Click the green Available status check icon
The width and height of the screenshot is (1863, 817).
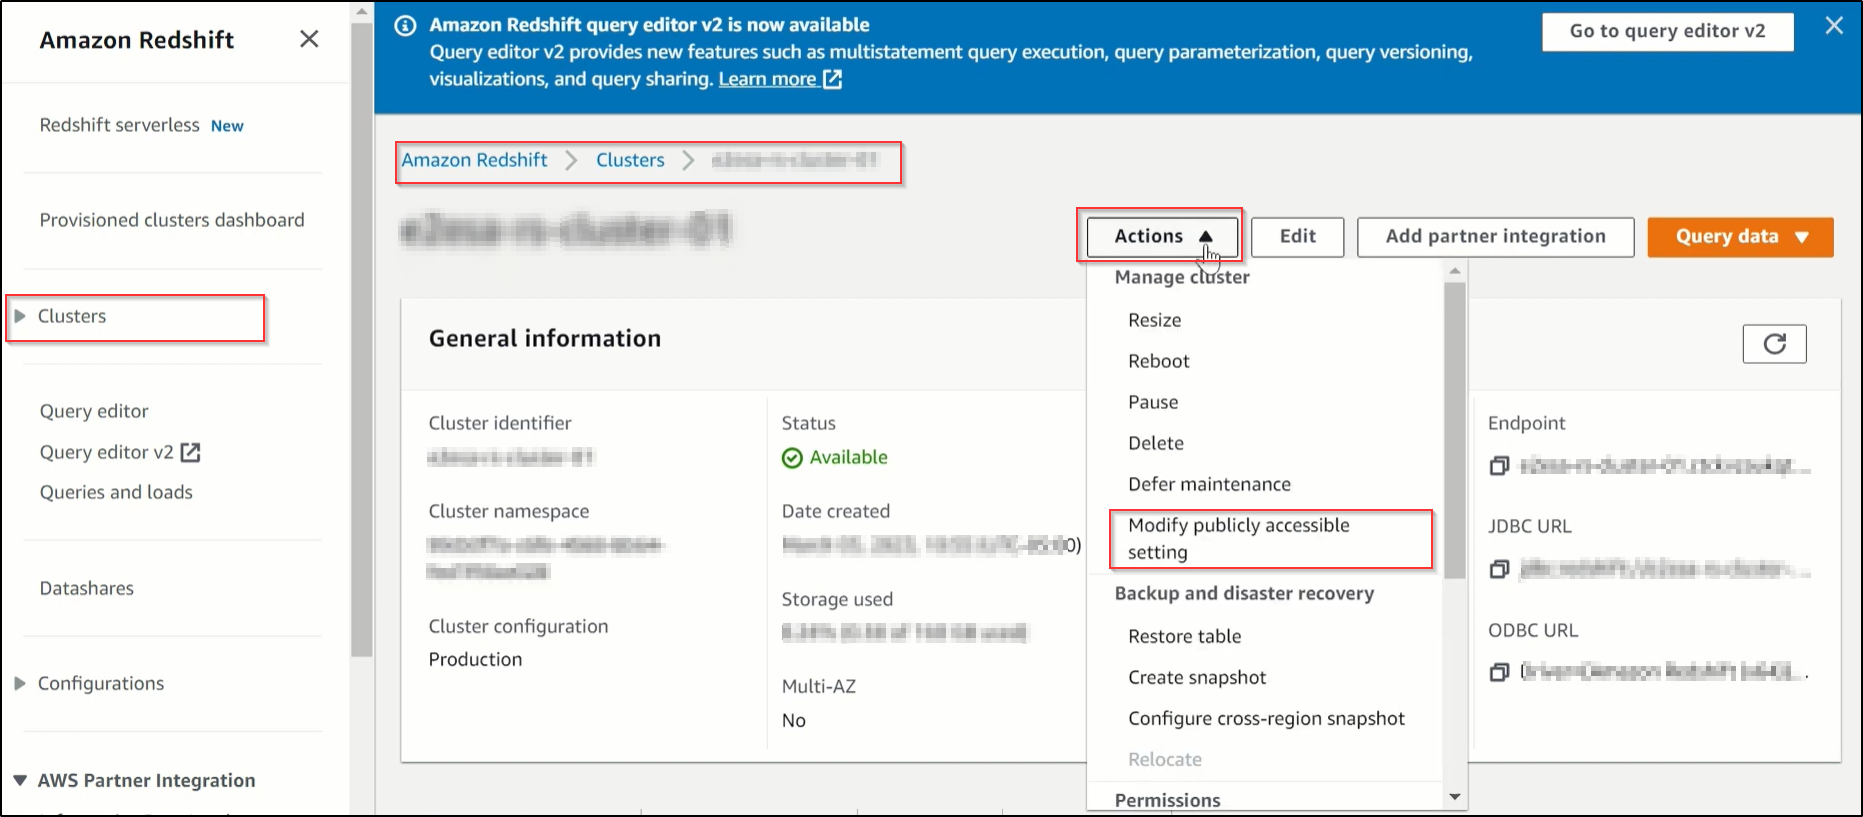pos(792,458)
